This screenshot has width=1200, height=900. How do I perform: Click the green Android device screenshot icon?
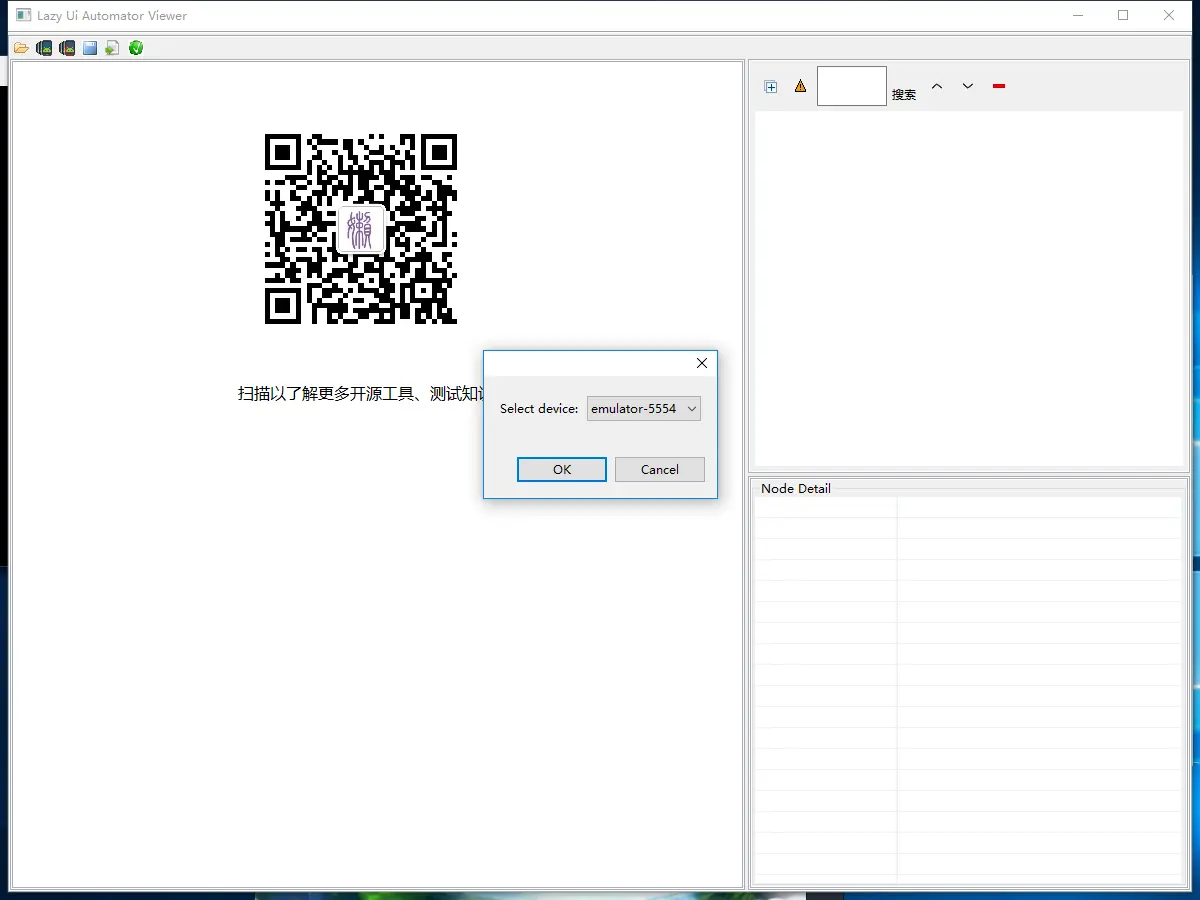[44, 48]
